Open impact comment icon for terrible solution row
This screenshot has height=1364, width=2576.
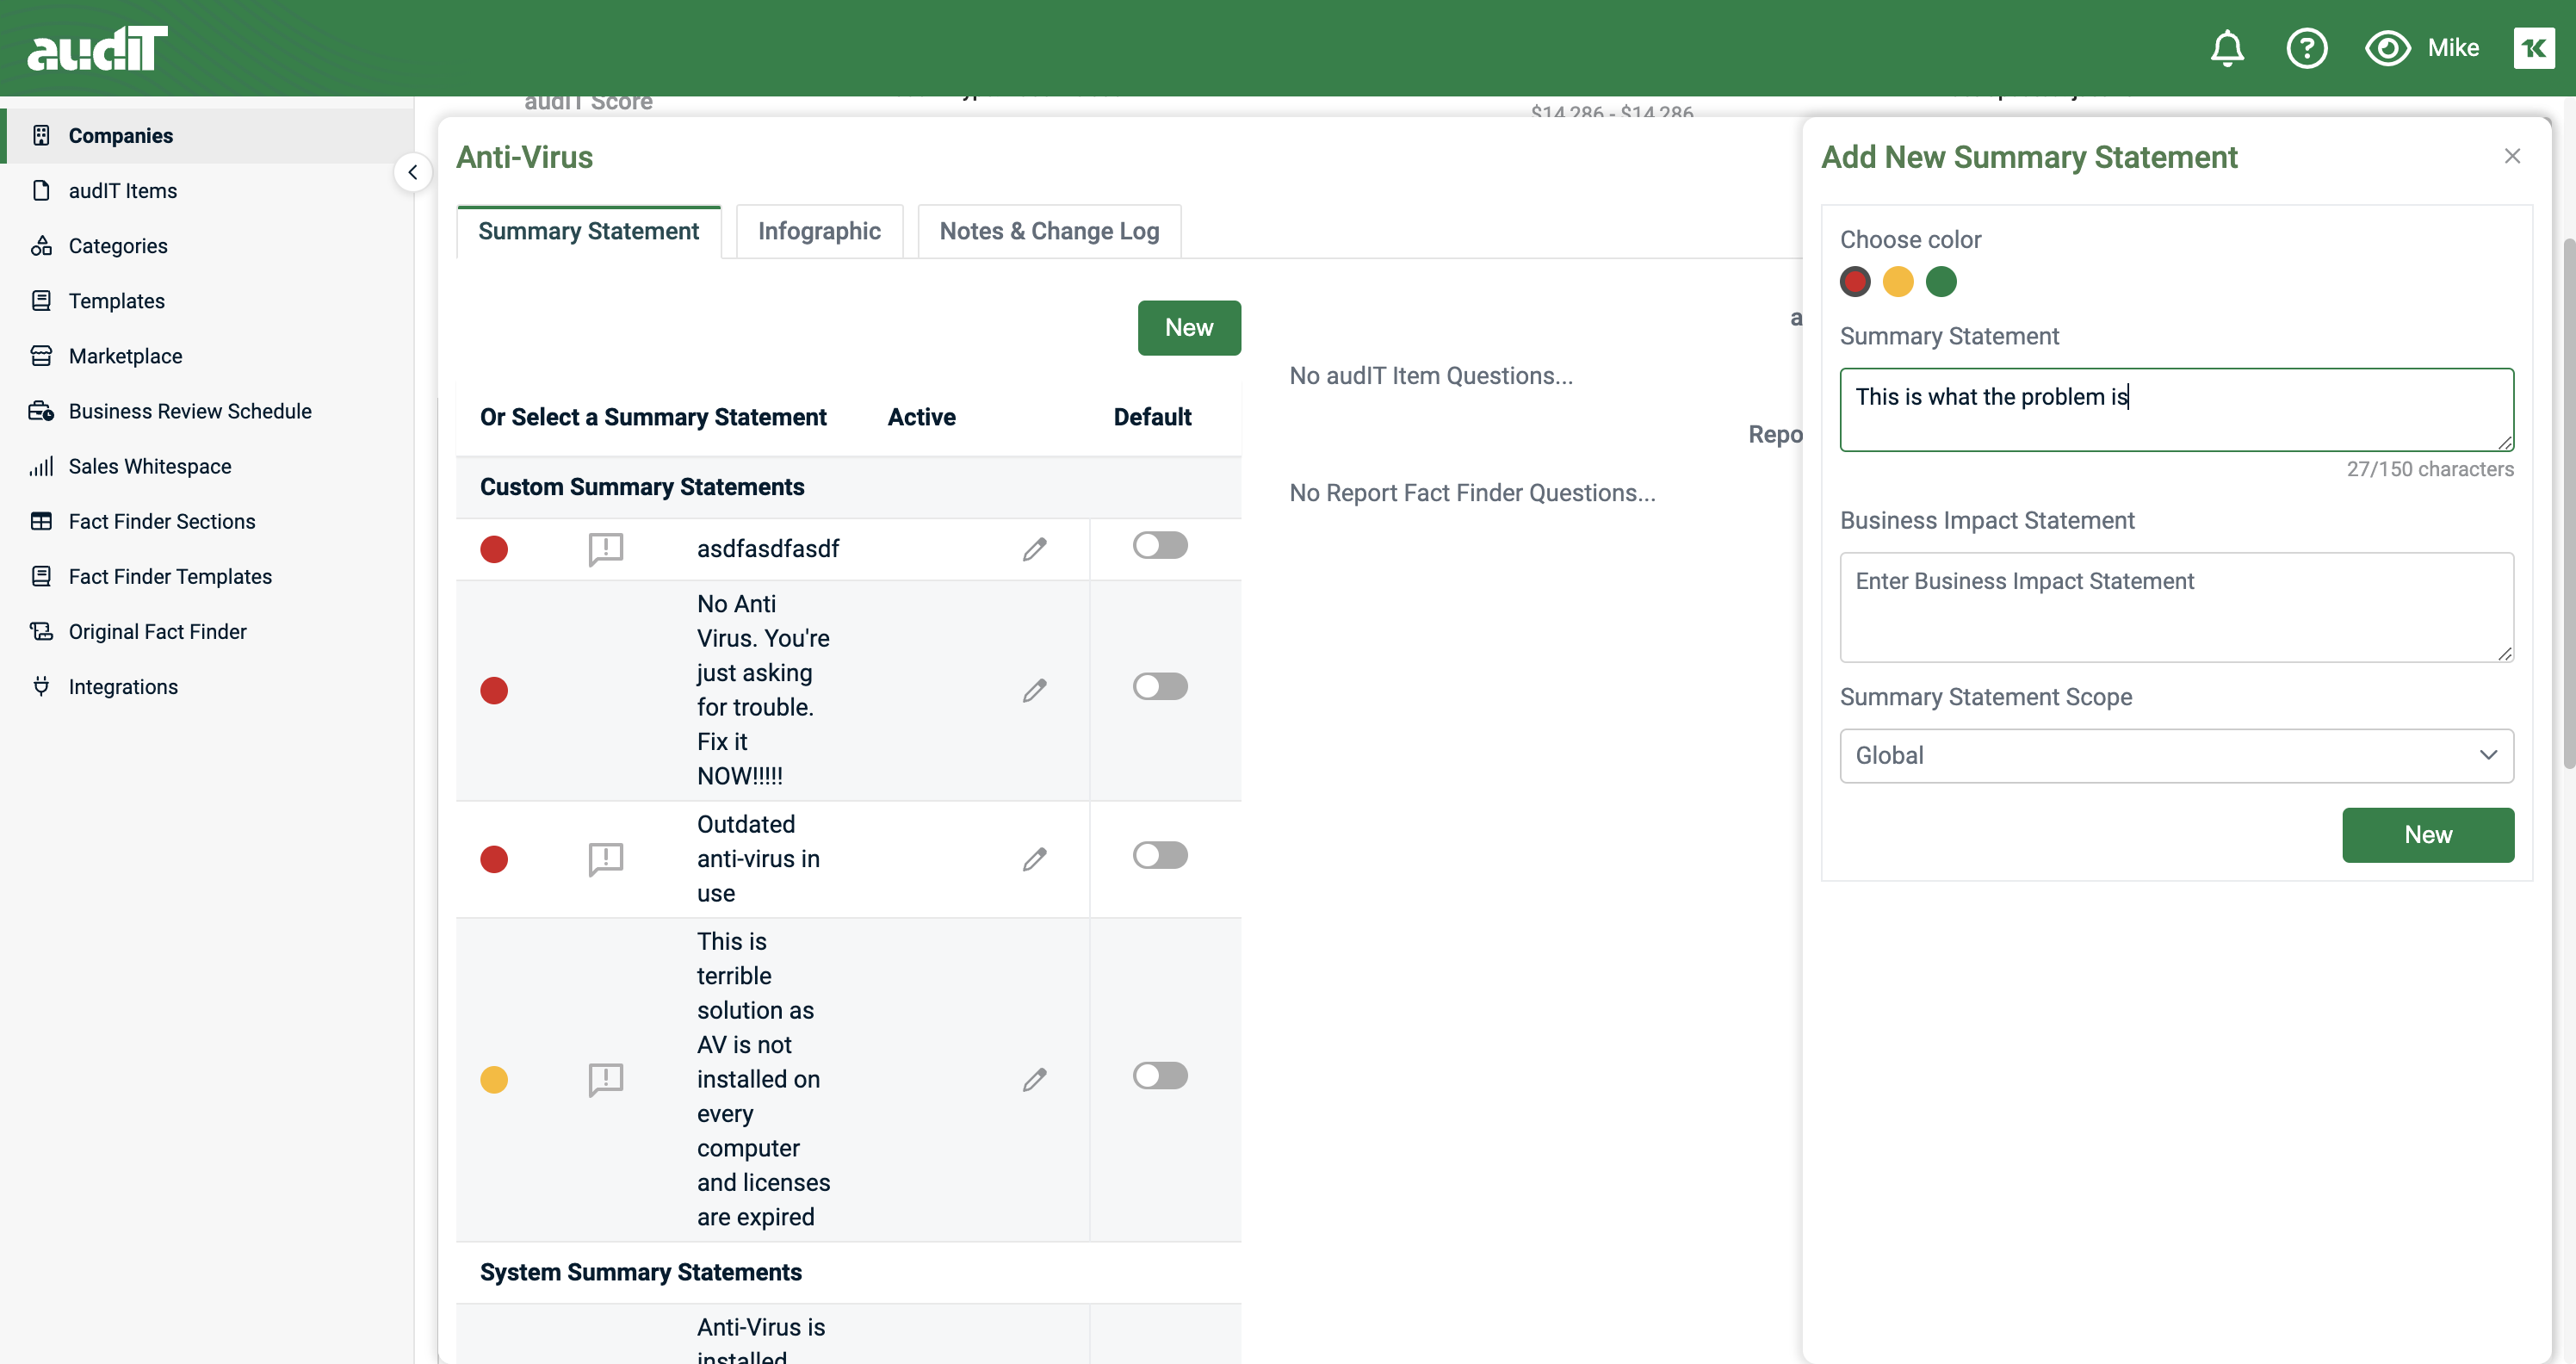coord(606,1079)
